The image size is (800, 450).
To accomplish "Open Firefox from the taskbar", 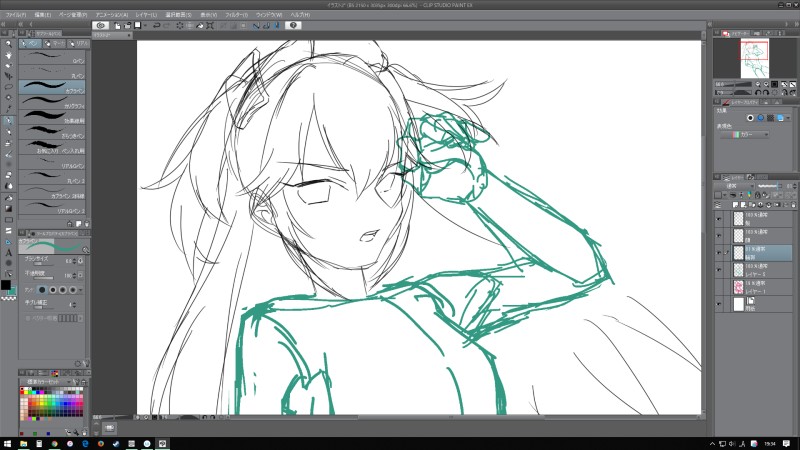I will point(101,443).
